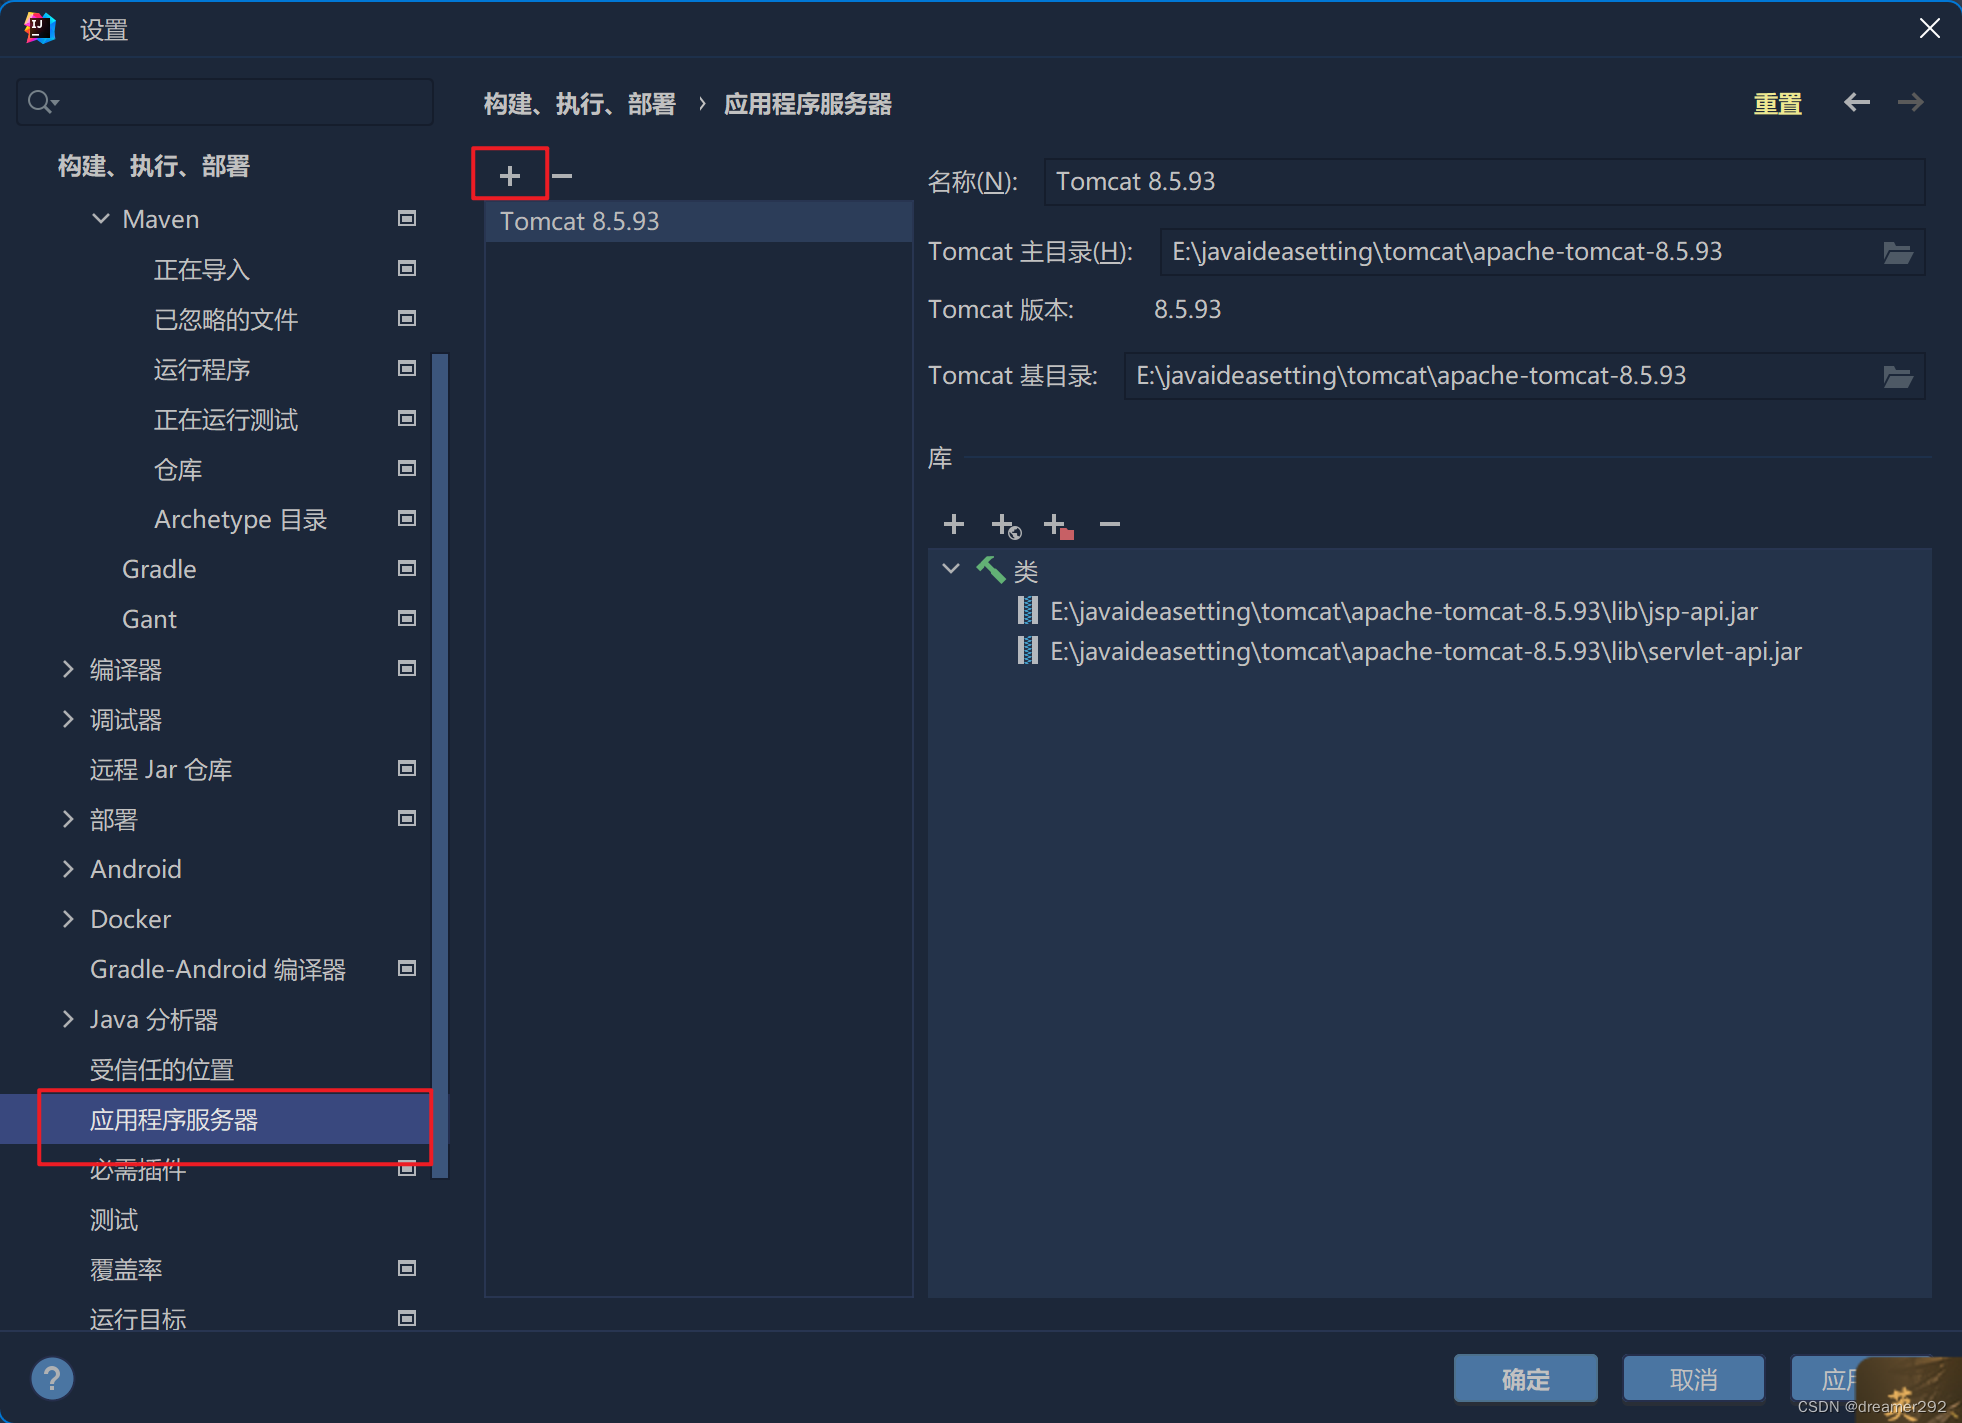The width and height of the screenshot is (1962, 1423).
Task: Collapse the Maven tree node
Action: coord(101,218)
